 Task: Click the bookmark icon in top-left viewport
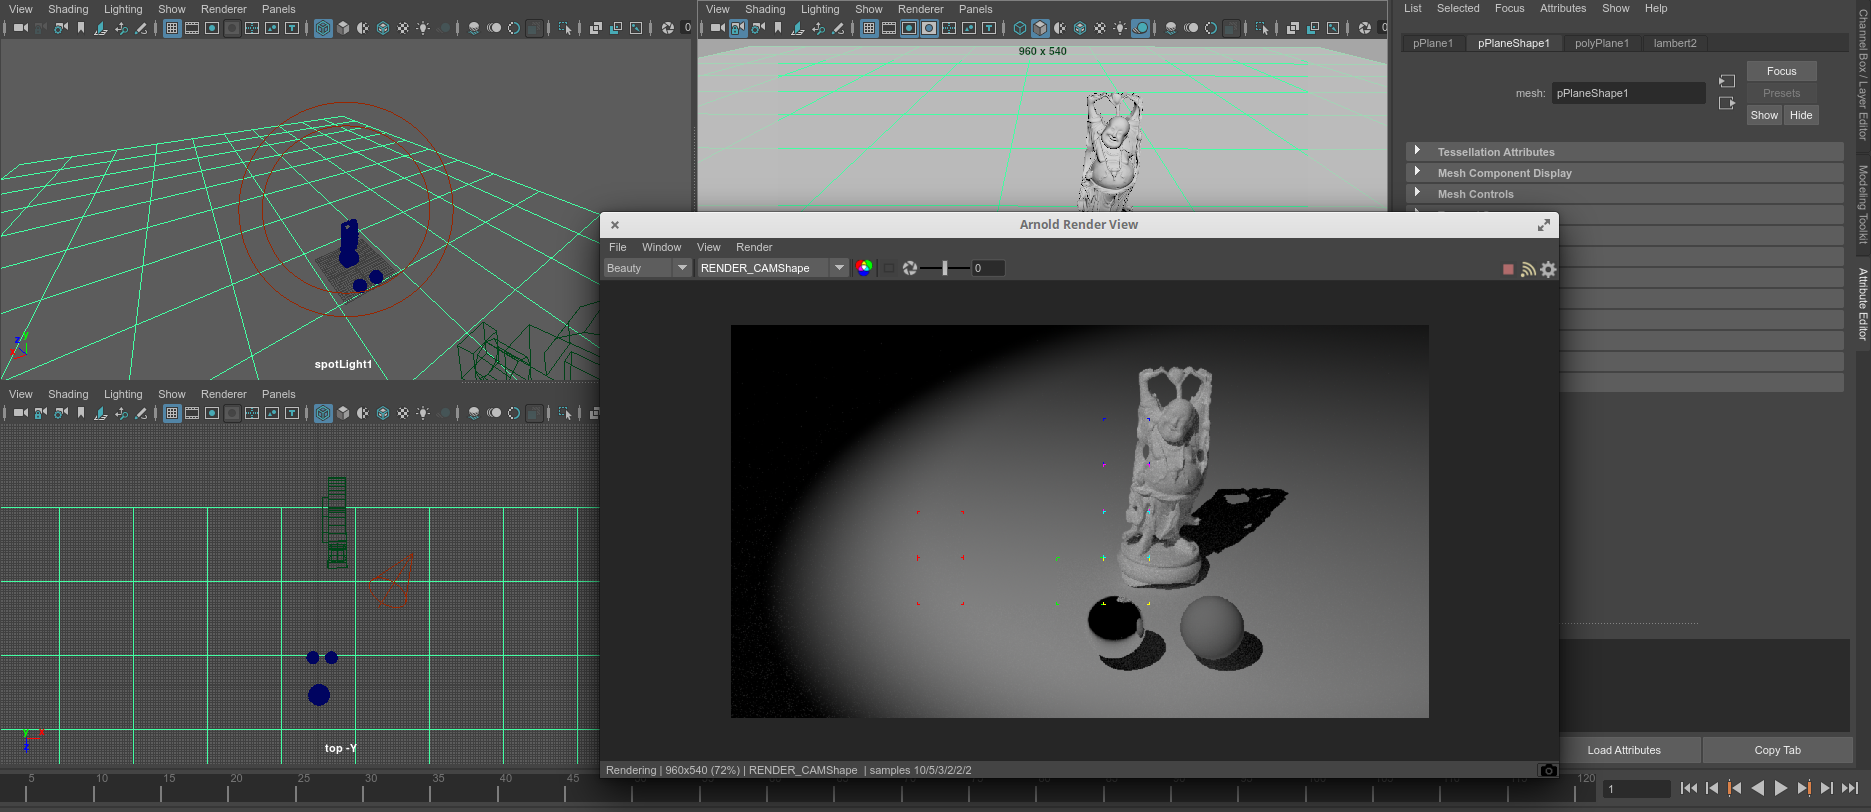click(x=81, y=28)
